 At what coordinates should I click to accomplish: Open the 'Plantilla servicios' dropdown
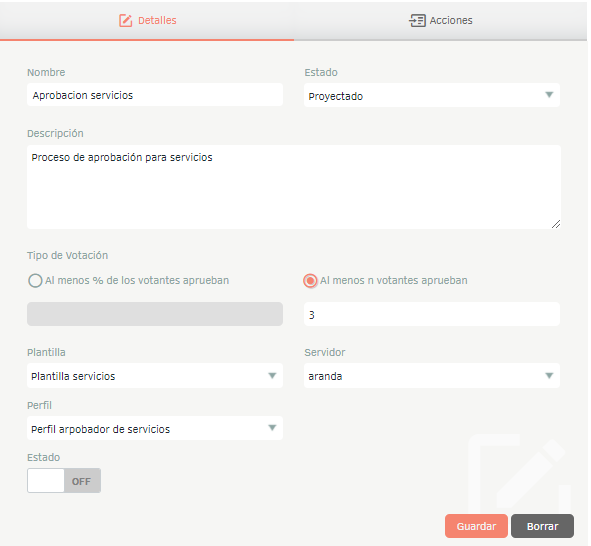155,376
